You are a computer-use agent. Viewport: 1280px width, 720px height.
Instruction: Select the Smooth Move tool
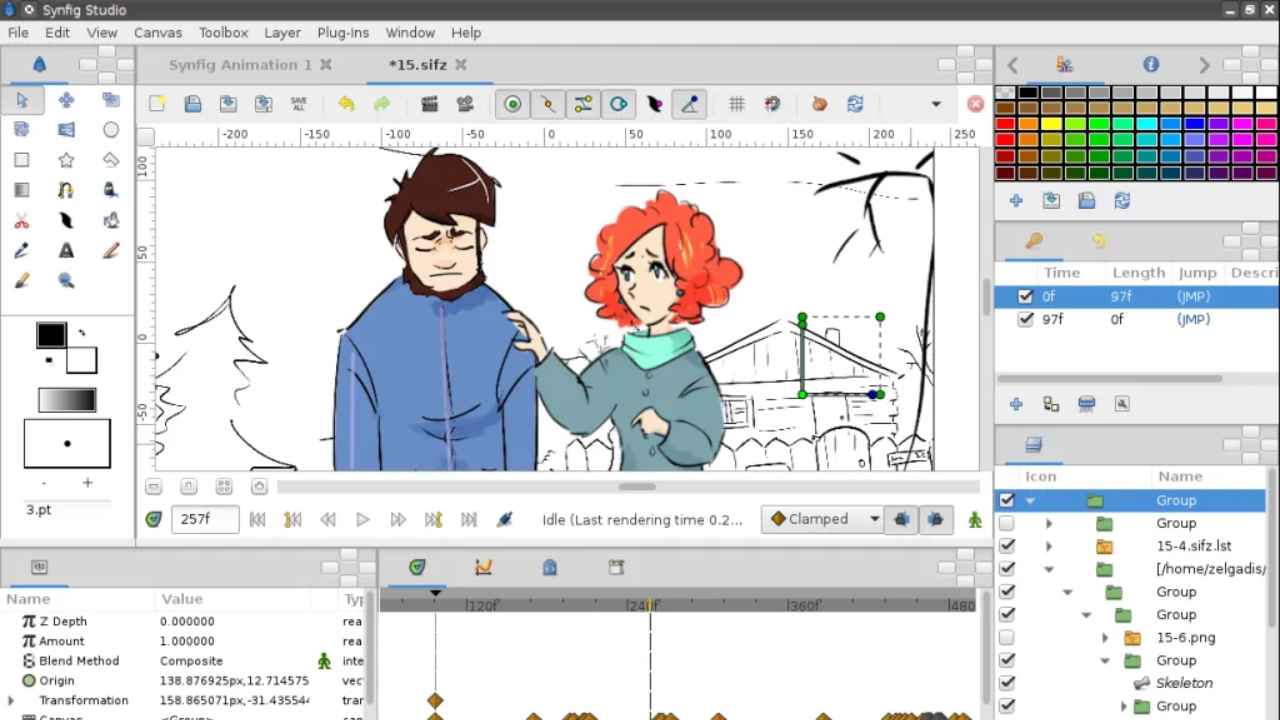[66, 100]
